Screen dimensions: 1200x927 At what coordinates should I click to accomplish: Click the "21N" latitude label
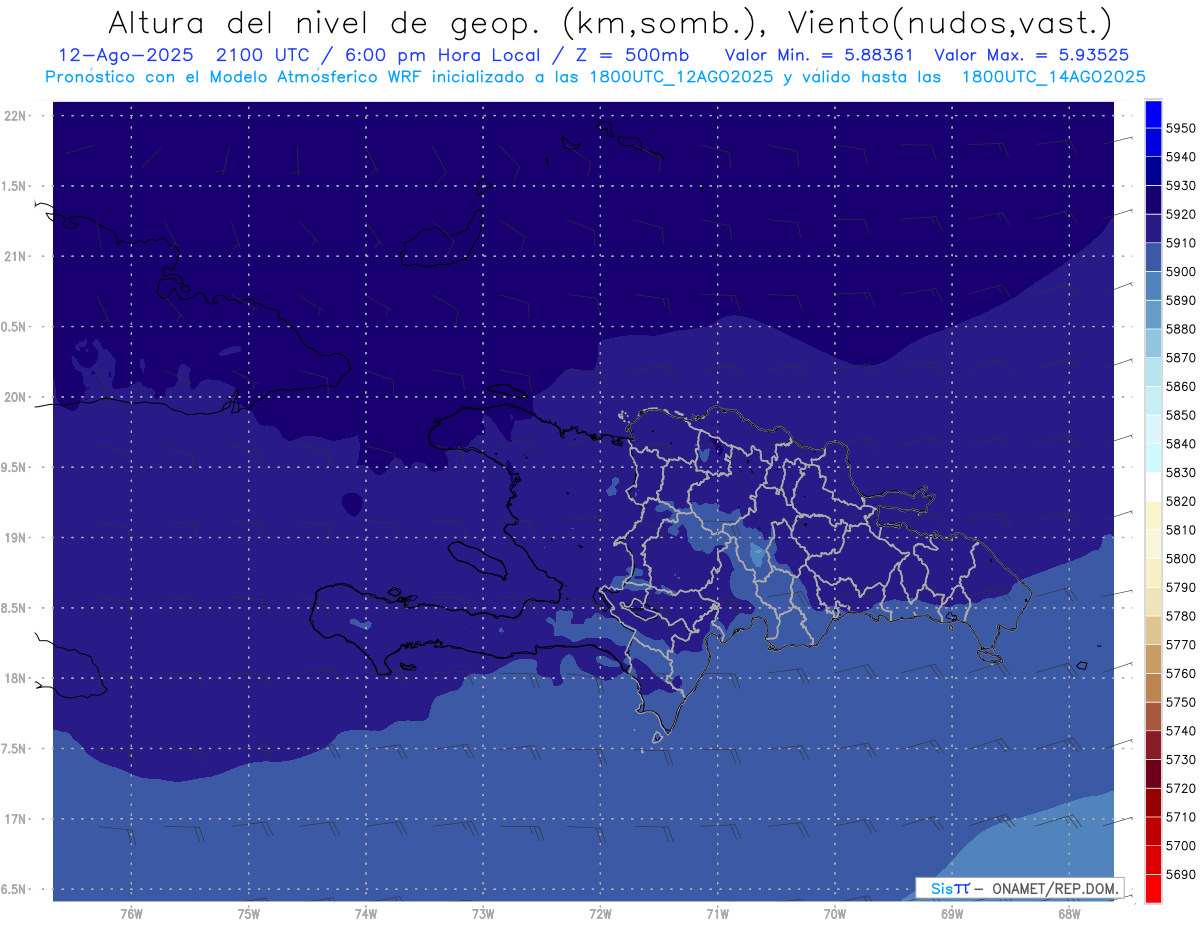click(14, 256)
